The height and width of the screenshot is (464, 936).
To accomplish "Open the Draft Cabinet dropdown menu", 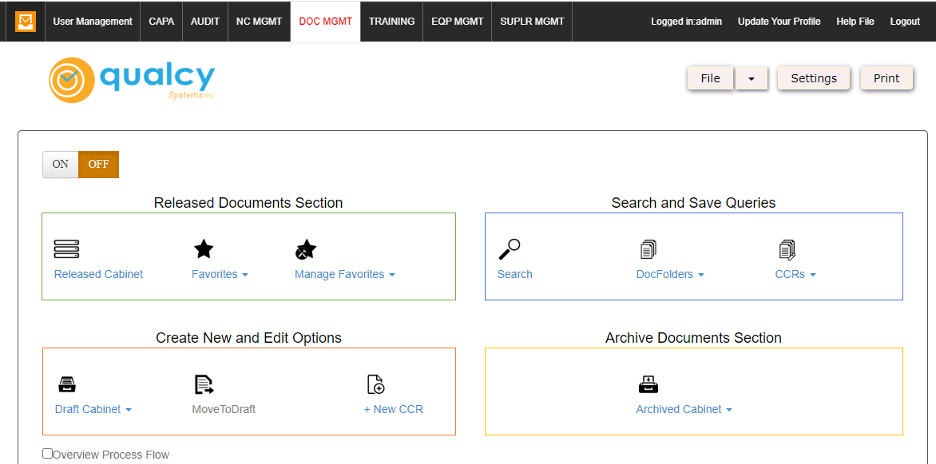I will 93,409.
